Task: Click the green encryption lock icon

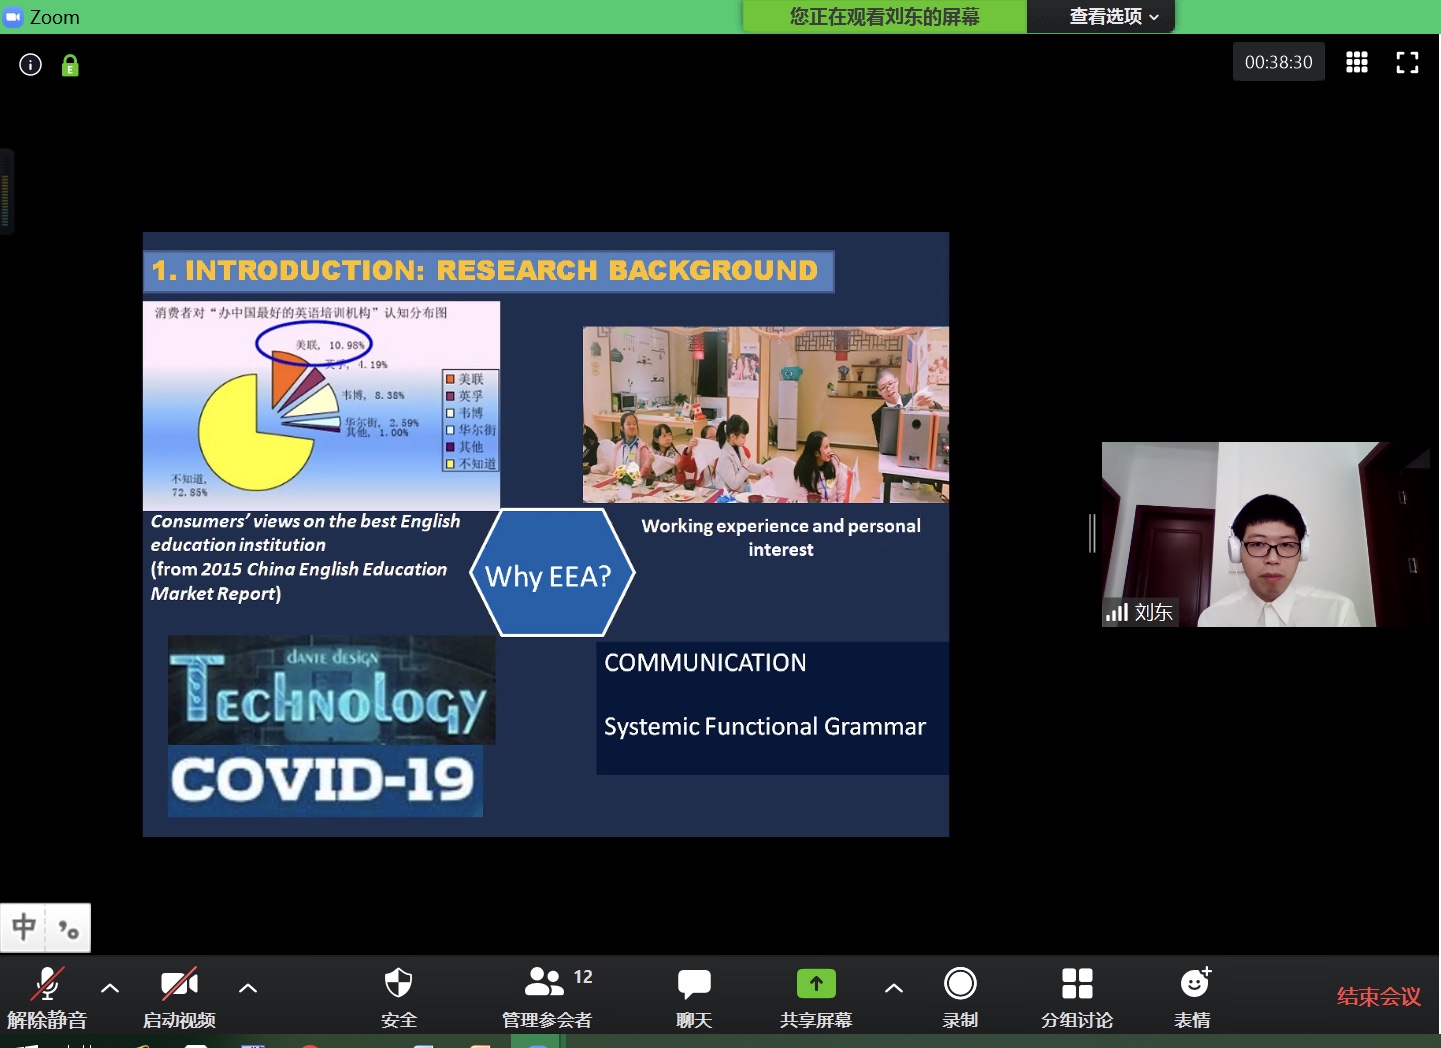Action: [70, 66]
